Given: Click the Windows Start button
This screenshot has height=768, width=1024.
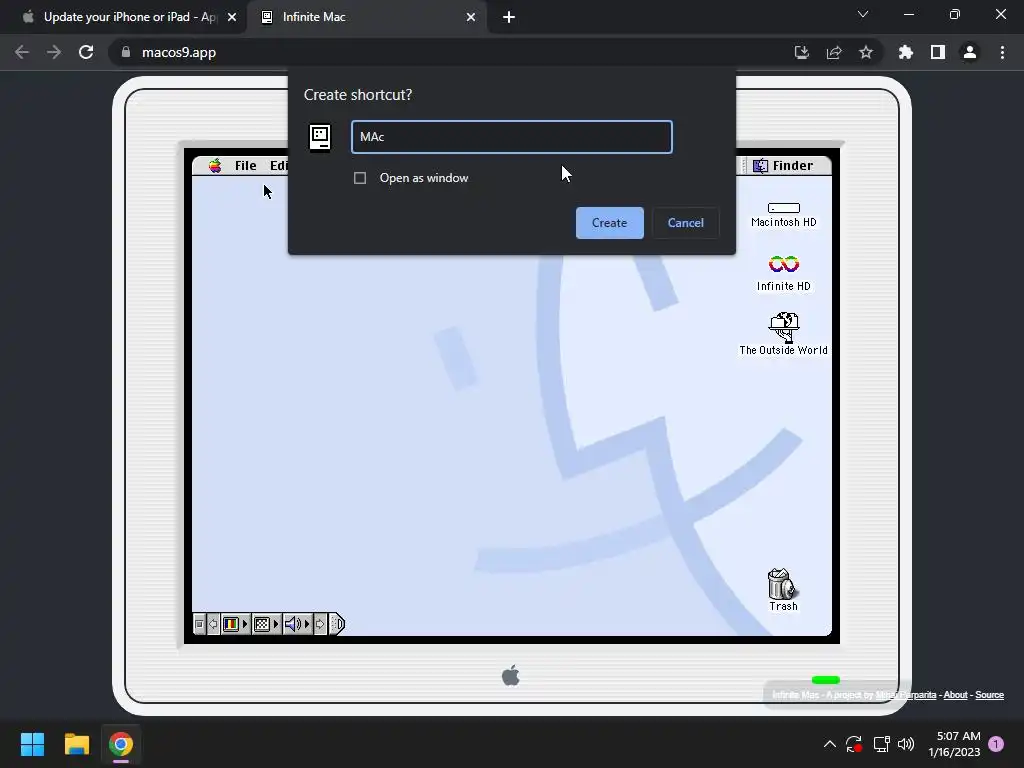Looking at the screenshot, I should pyautogui.click(x=32, y=744).
